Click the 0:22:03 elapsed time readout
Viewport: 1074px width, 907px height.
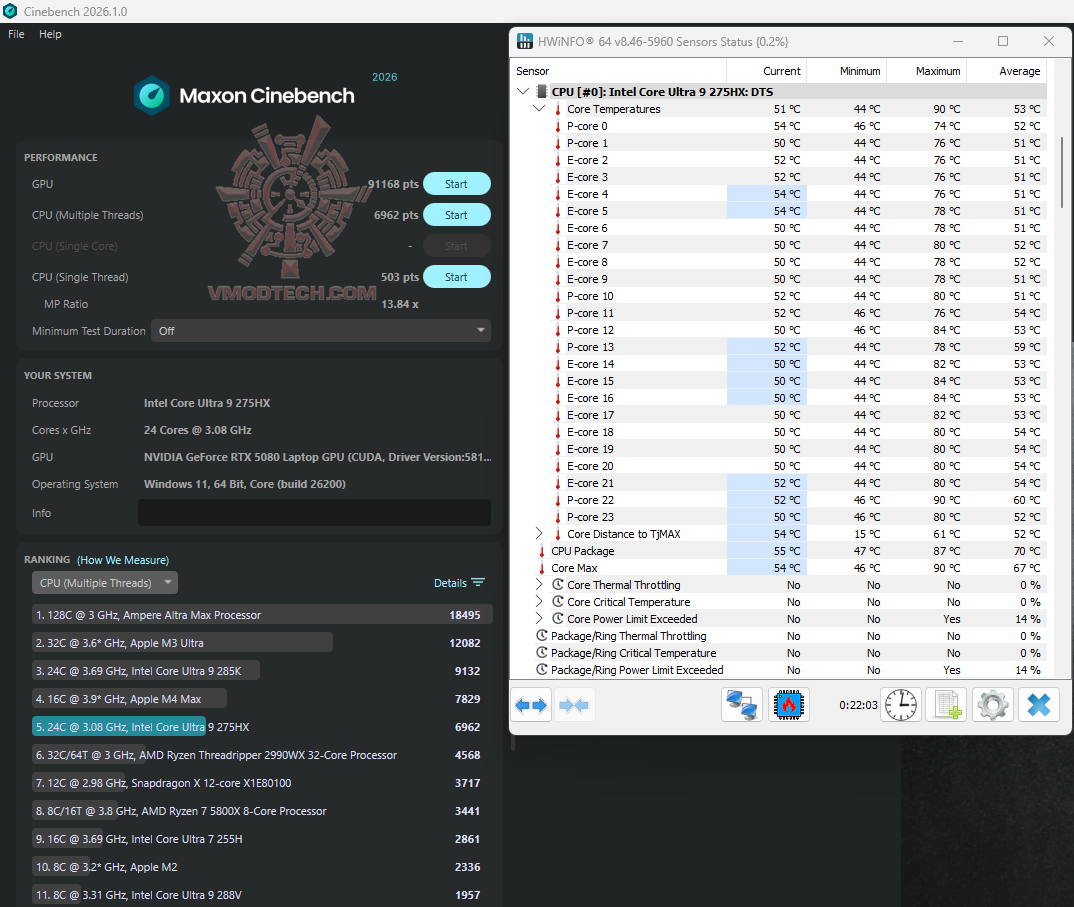click(x=858, y=705)
